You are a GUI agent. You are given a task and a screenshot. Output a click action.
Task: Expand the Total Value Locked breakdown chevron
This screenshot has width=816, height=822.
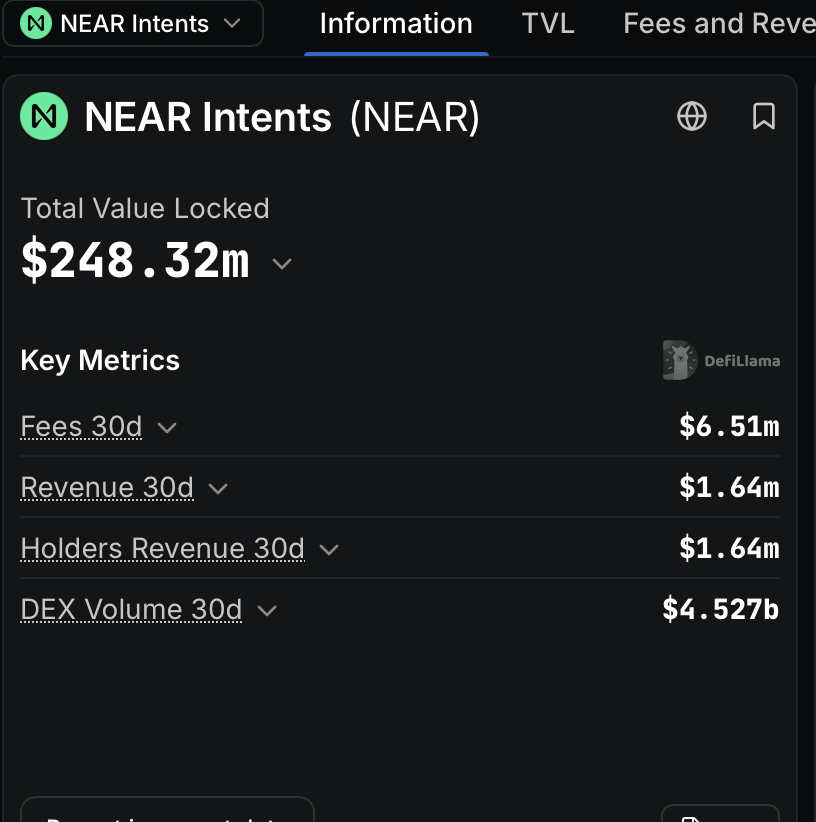coord(282,263)
